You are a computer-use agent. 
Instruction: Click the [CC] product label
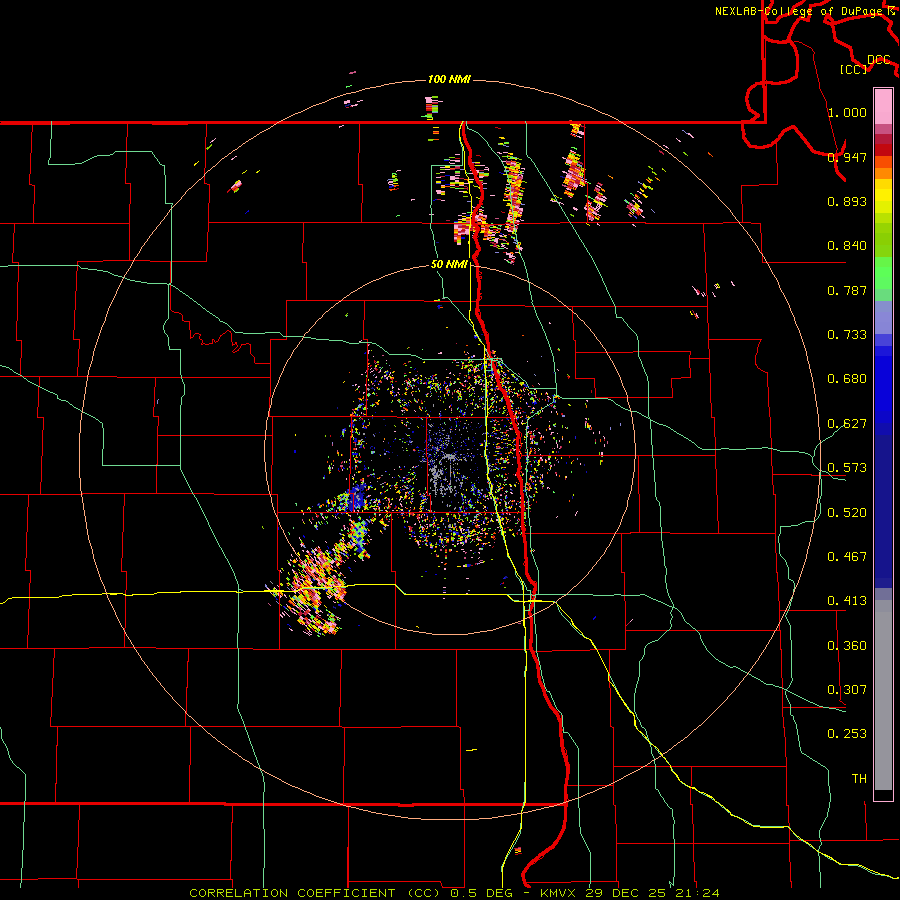pos(854,69)
